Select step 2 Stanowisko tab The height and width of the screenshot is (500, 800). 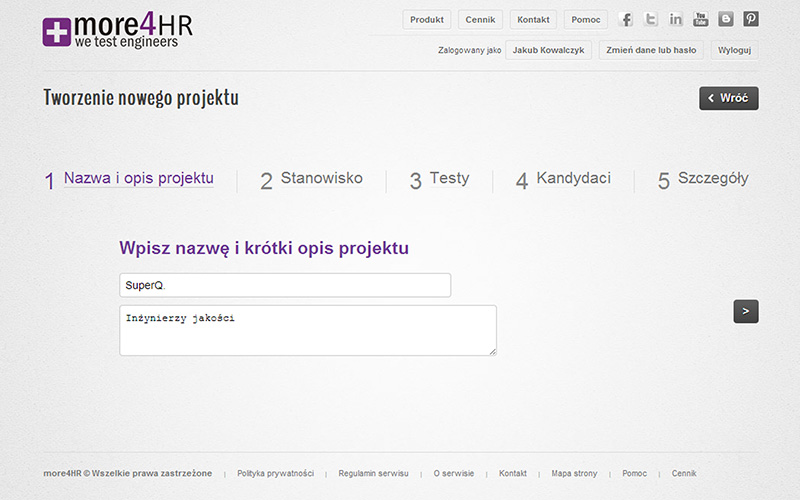pyautogui.click(x=311, y=180)
